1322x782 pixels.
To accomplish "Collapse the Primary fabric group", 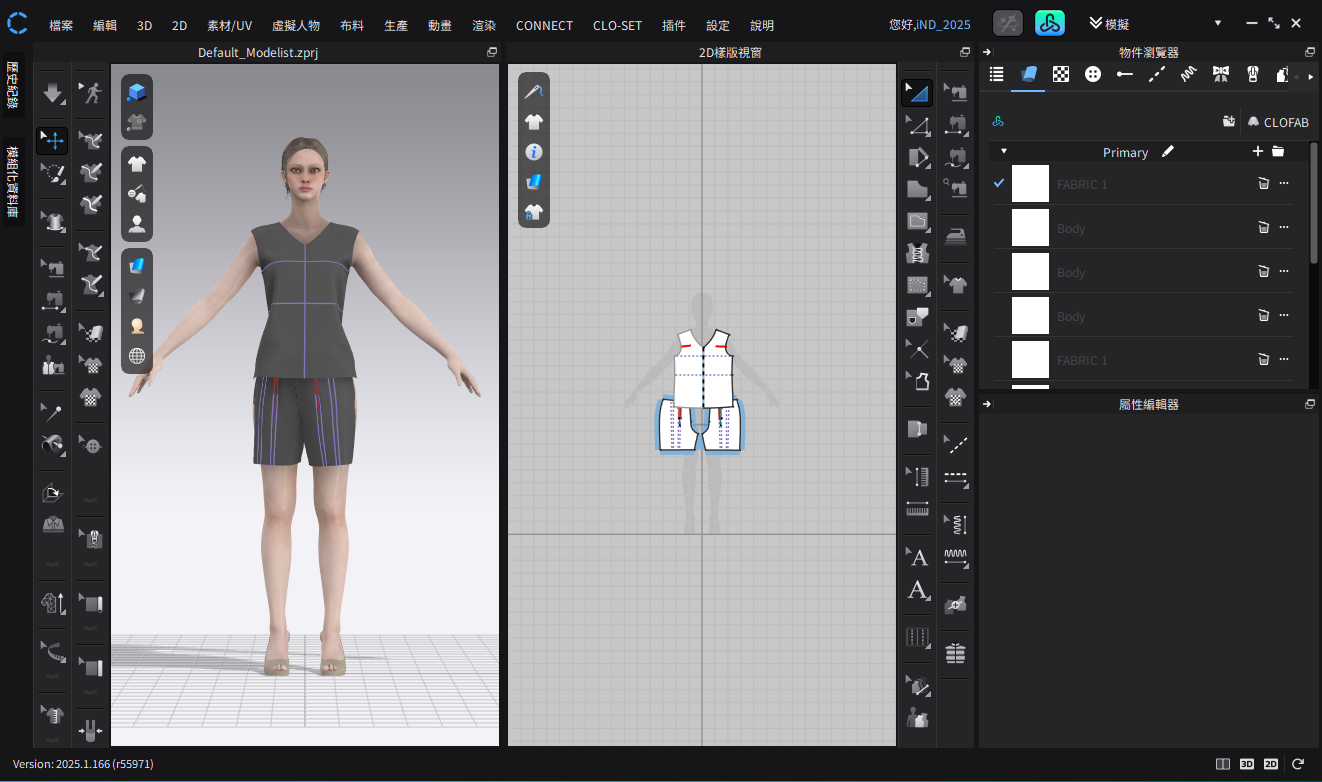I will (1003, 152).
